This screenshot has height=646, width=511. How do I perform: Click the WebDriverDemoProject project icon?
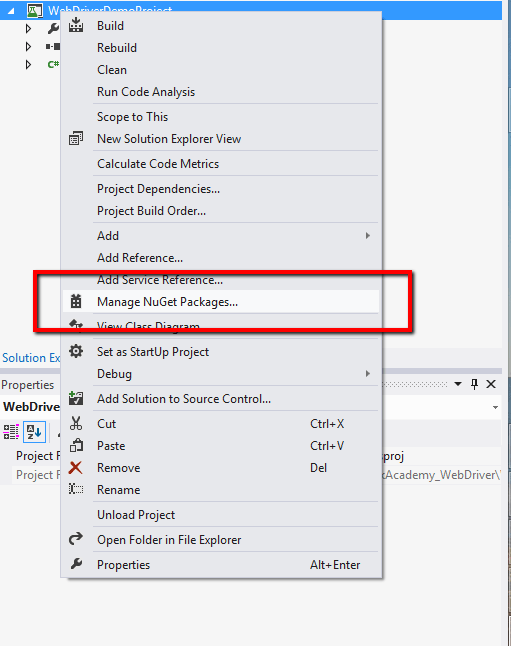[35, 10]
